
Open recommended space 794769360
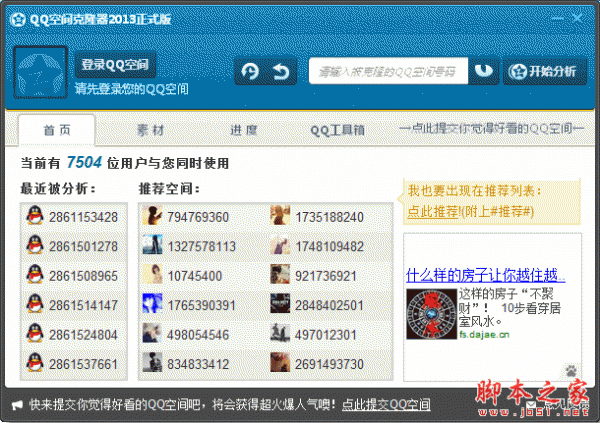point(198,217)
